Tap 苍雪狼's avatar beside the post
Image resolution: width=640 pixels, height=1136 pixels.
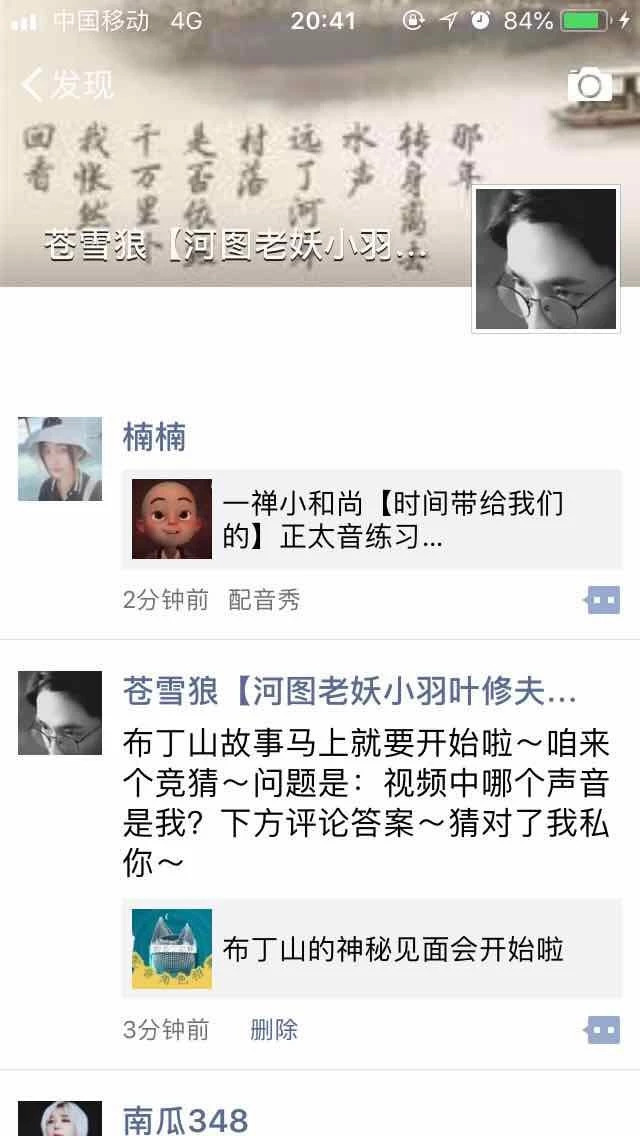pos(60,713)
